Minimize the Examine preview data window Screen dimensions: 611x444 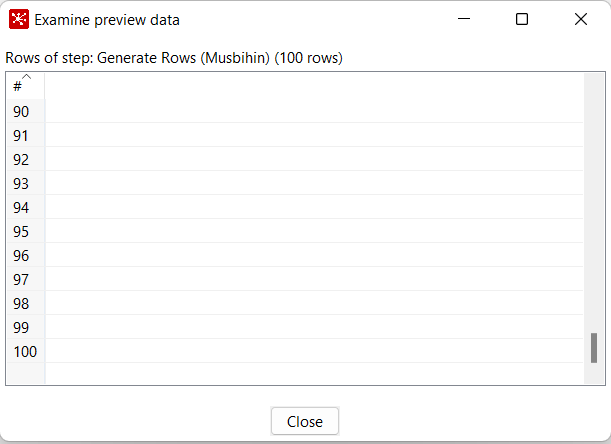464,19
